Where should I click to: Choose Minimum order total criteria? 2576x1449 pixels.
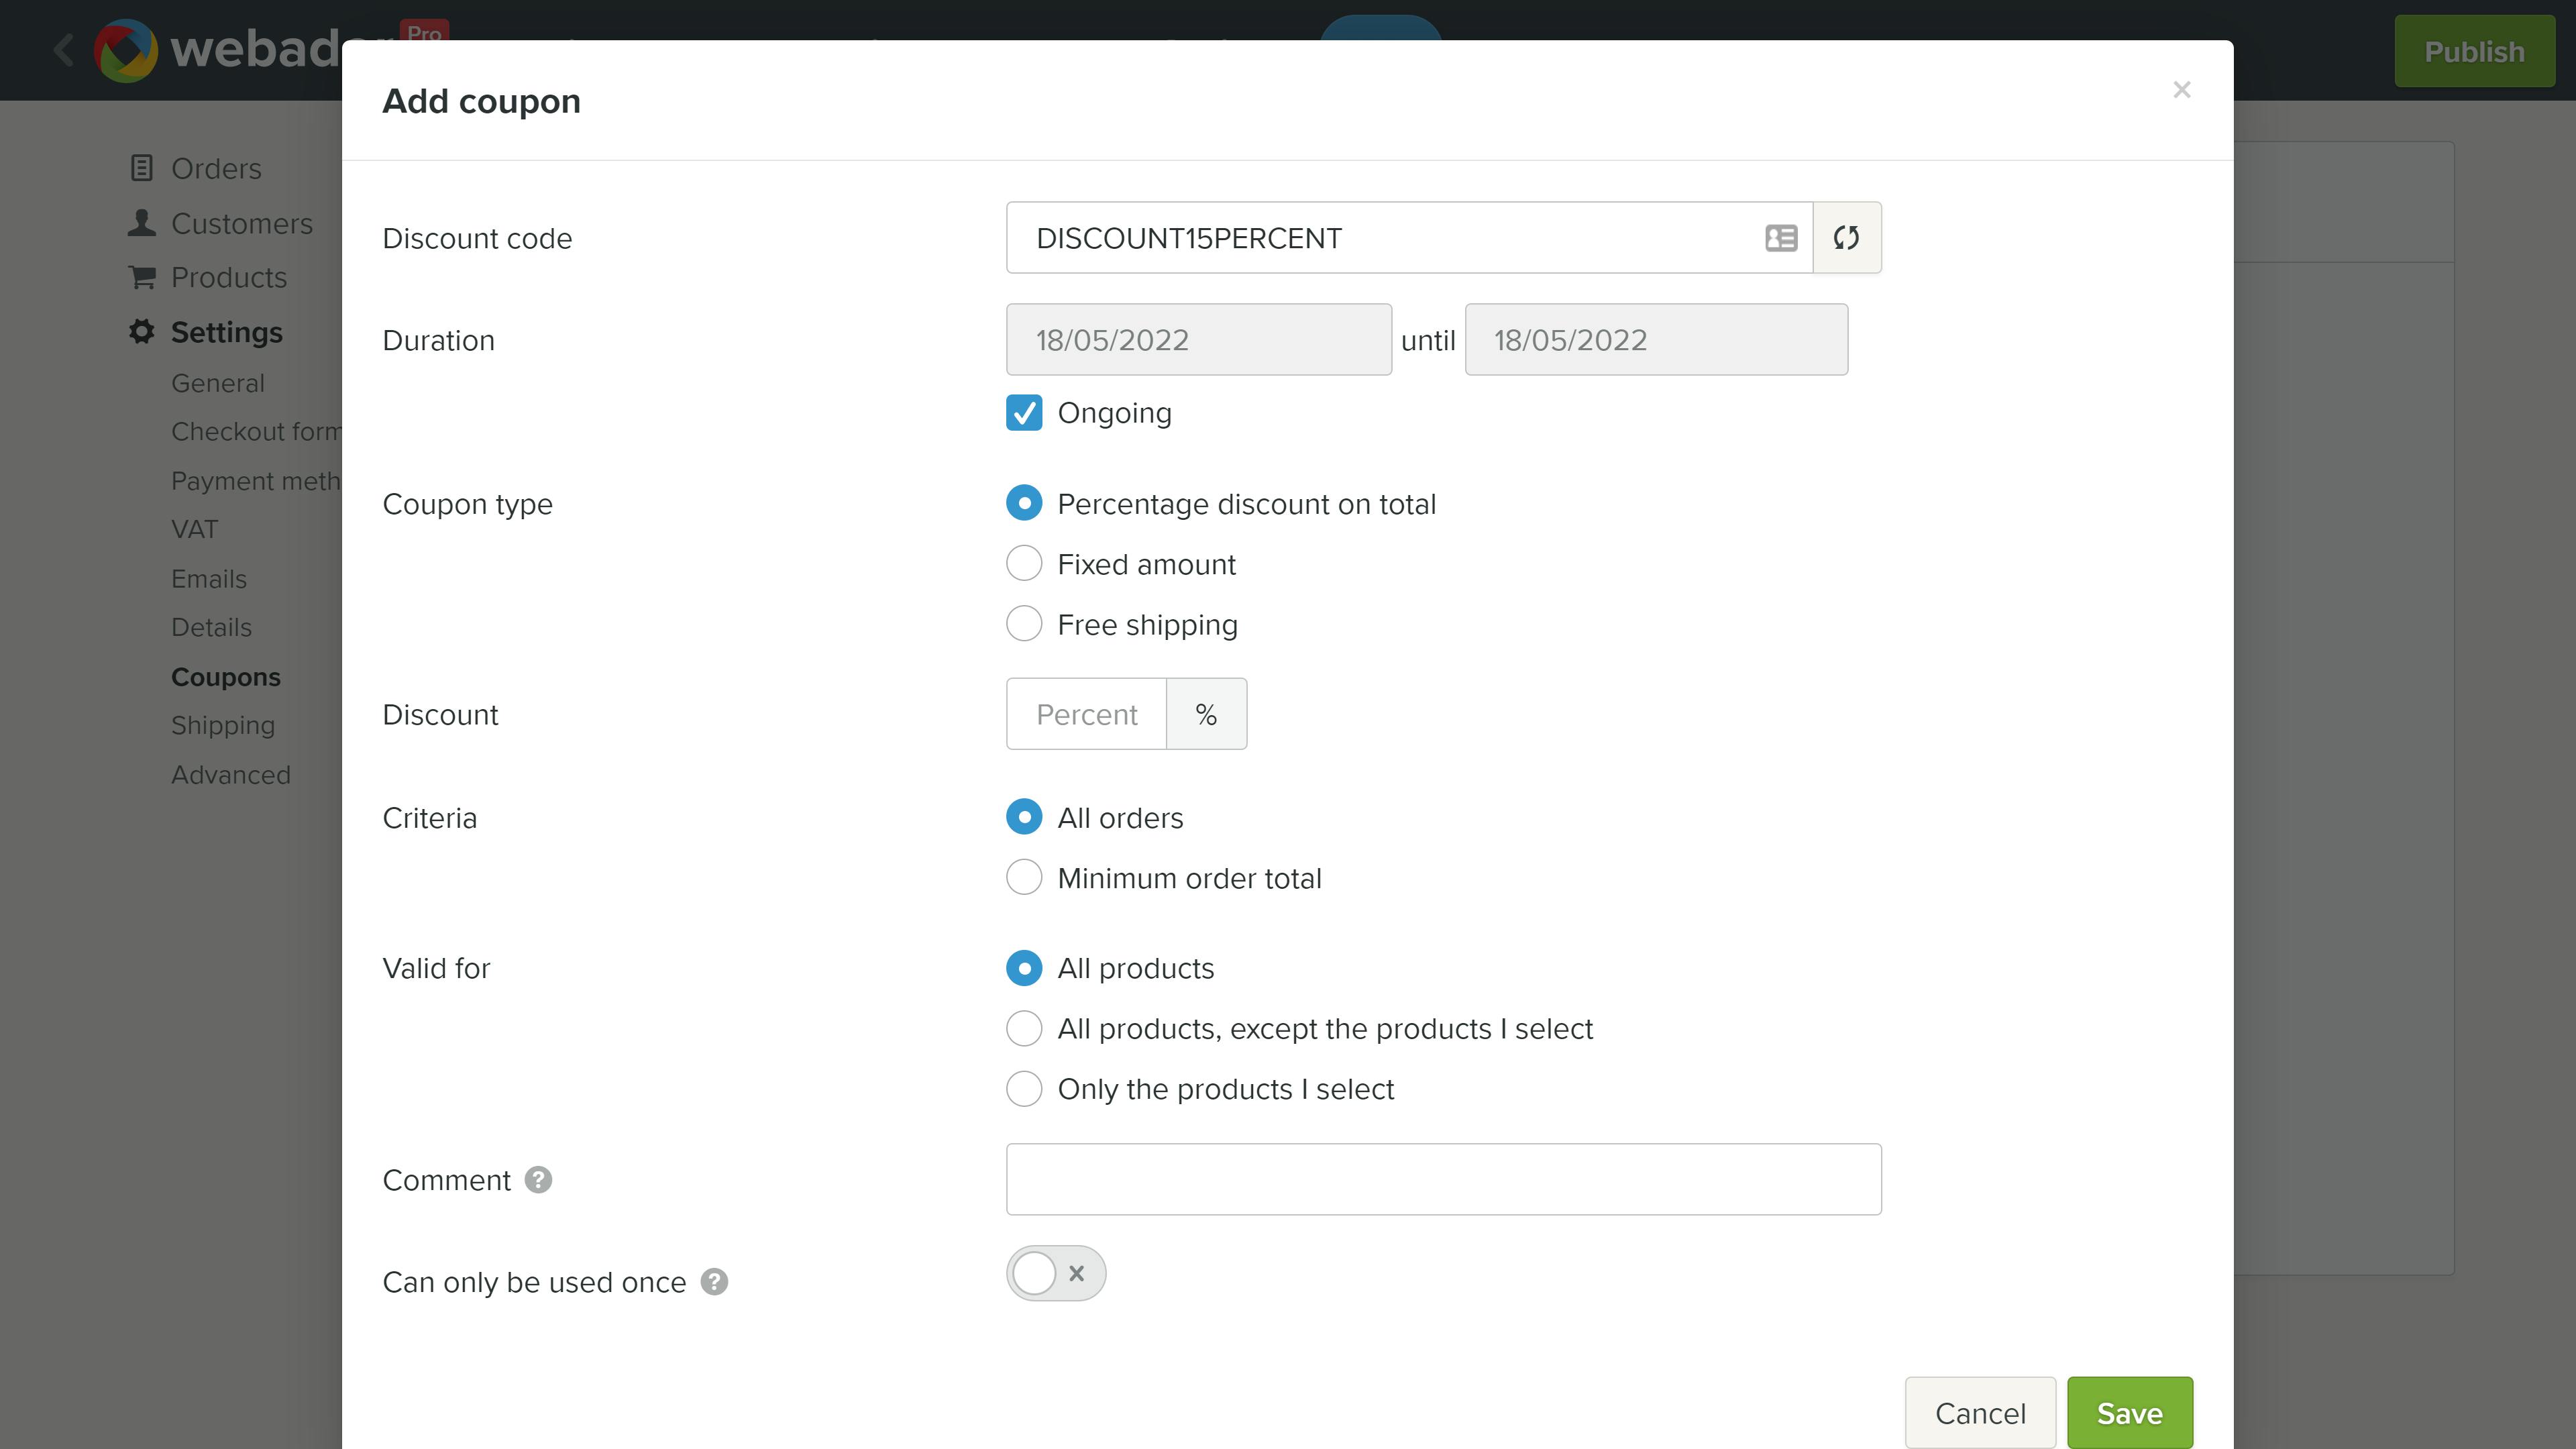click(x=1023, y=877)
